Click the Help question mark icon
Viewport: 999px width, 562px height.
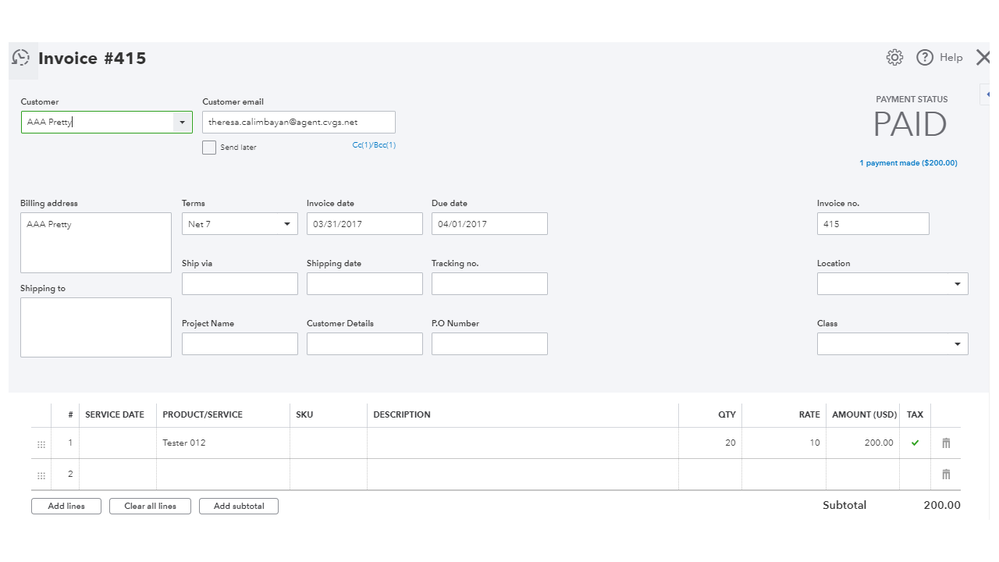point(924,58)
